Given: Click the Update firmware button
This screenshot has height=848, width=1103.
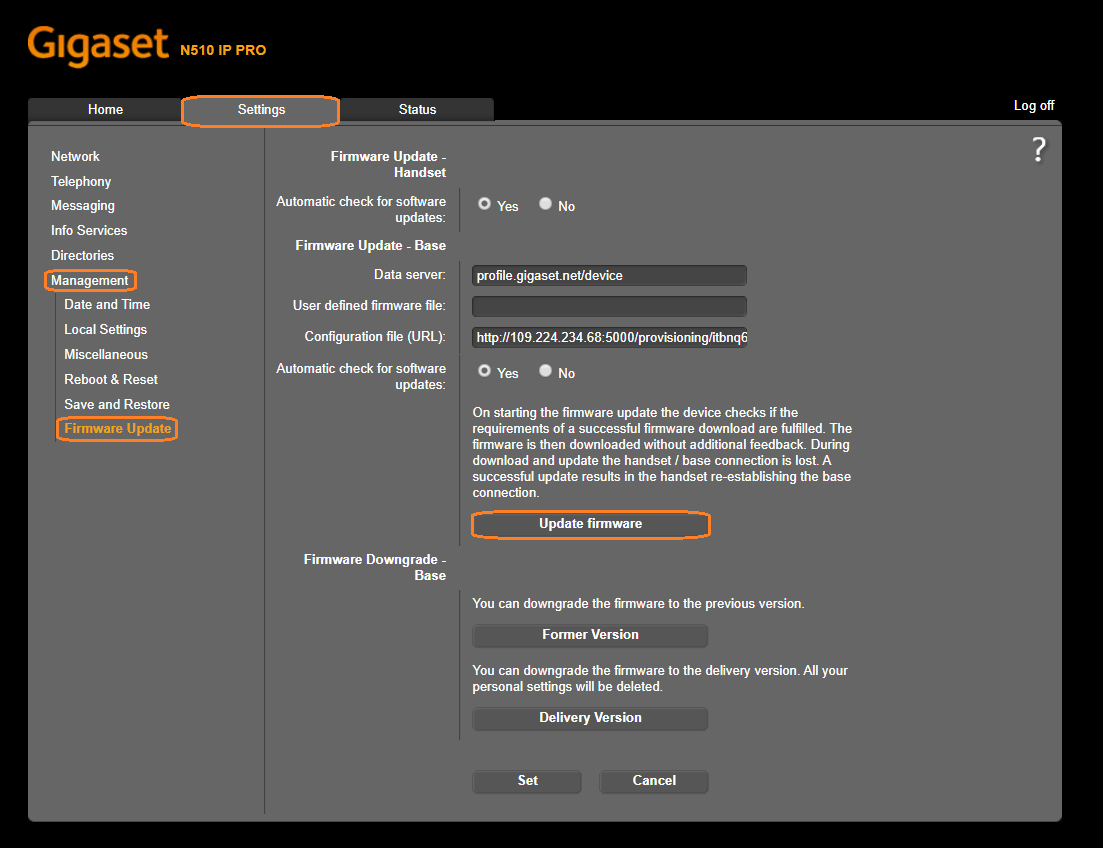Looking at the screenshot, I should (590, 524).
